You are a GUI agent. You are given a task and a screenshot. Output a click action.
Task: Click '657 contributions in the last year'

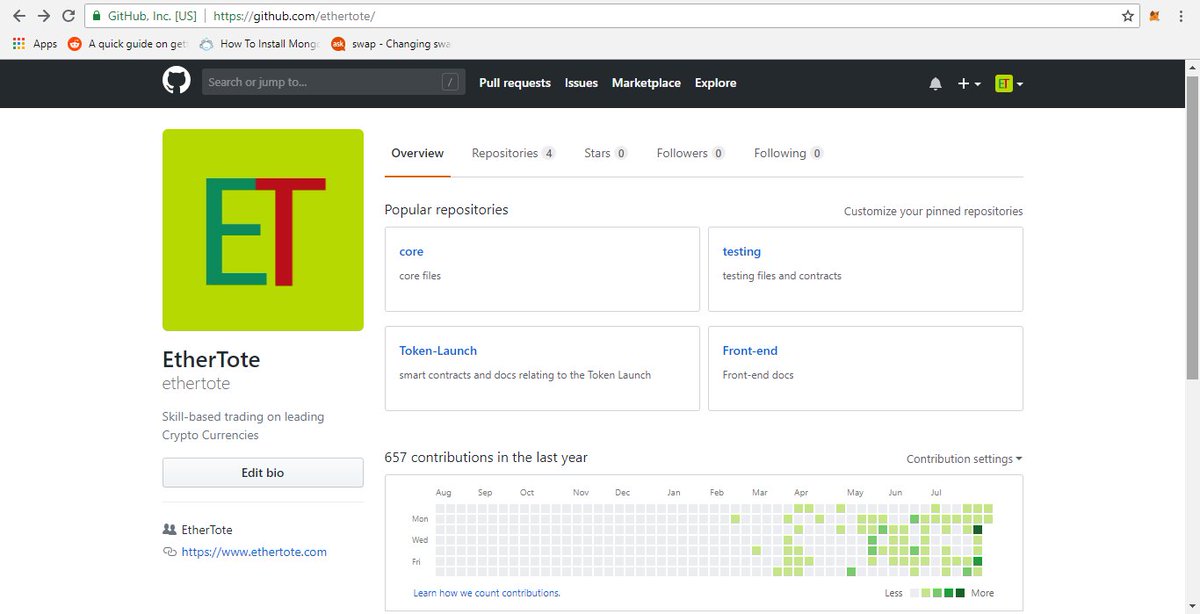tap(486, 457)
